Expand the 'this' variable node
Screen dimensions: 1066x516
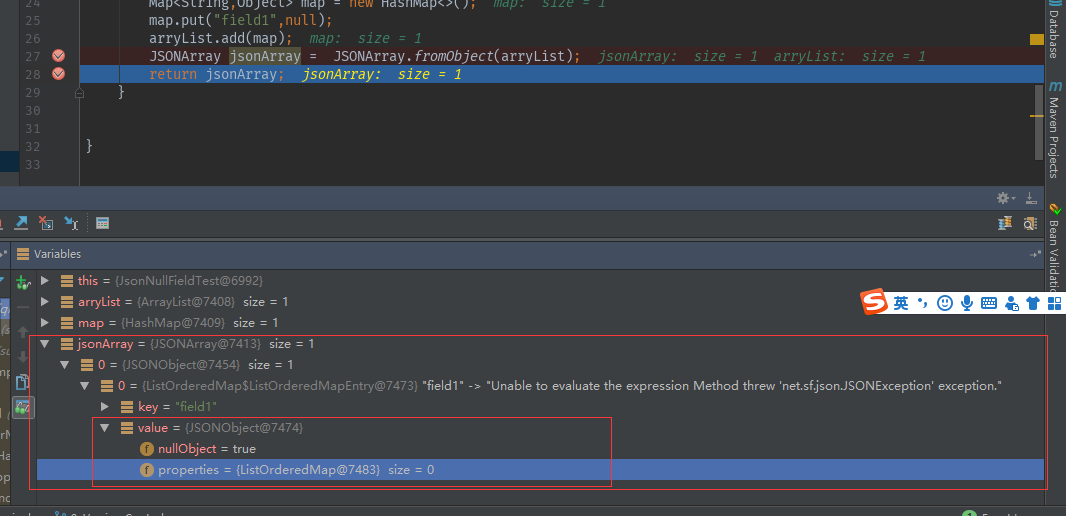[x=45, y=280]
